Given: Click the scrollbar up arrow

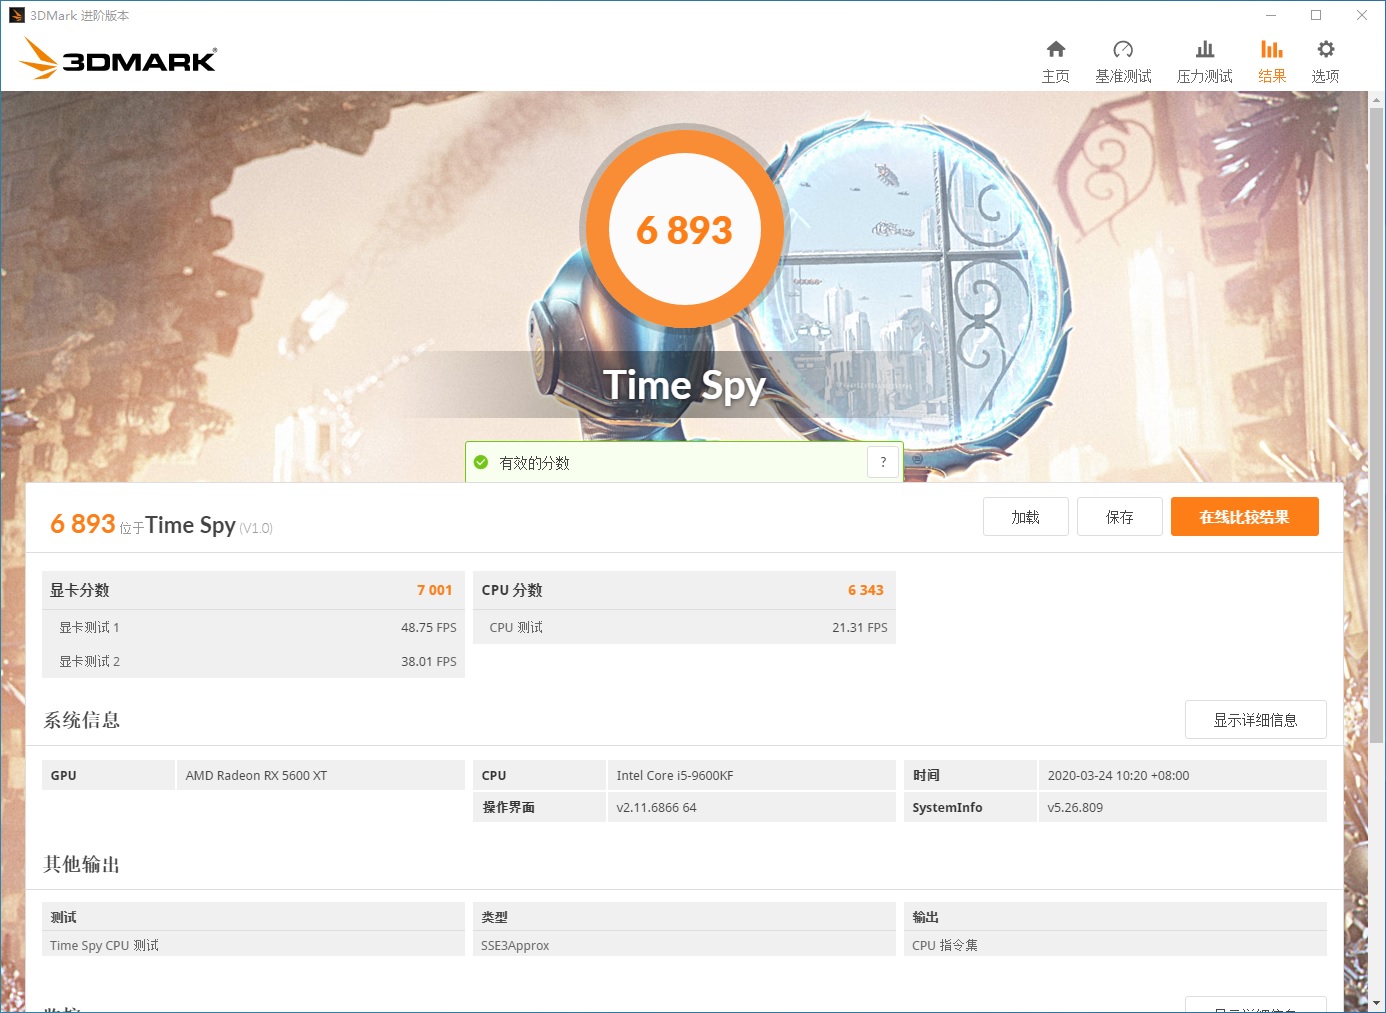Looking at the screenshot, I should point(1378,99).
